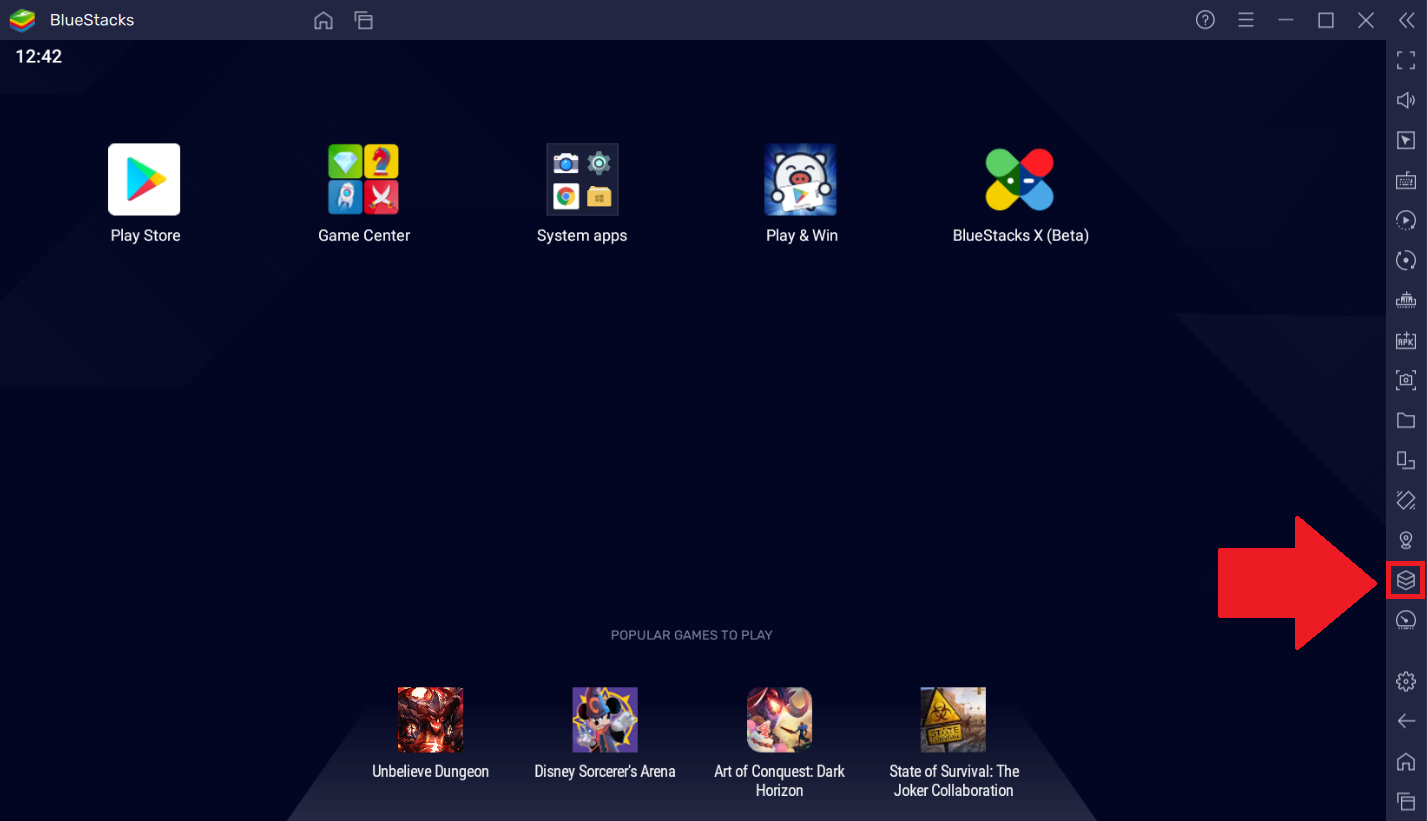
Task: Click the volume speaker icon in sidebar
Action: [x=1405, y=100]
